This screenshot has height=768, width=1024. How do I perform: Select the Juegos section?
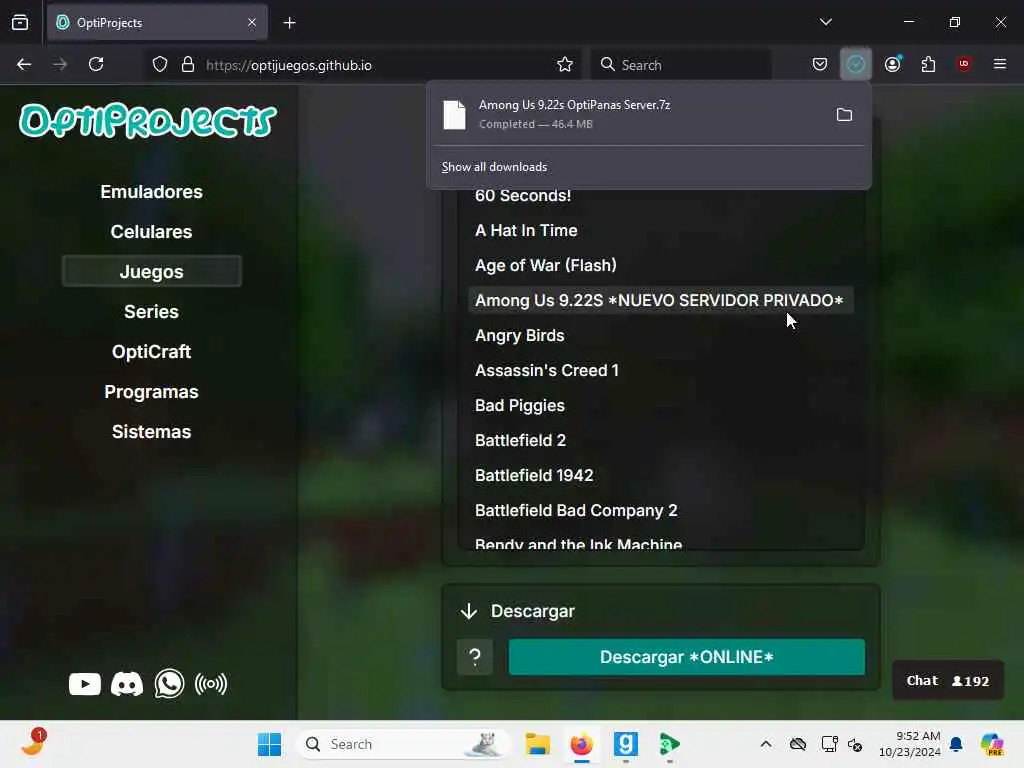[152, 271]
